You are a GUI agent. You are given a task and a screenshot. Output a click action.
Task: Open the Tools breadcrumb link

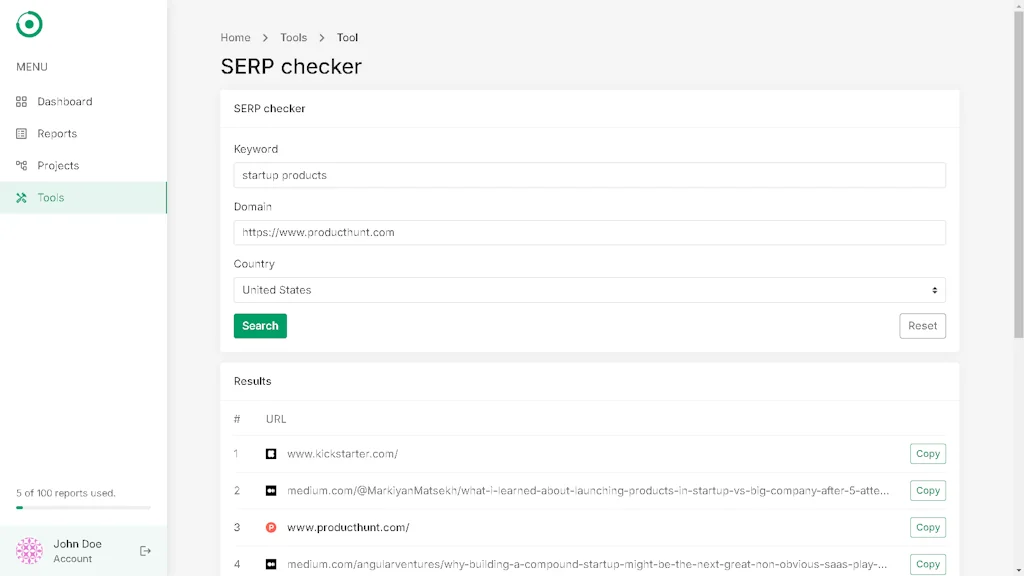(x=293, y=37)
